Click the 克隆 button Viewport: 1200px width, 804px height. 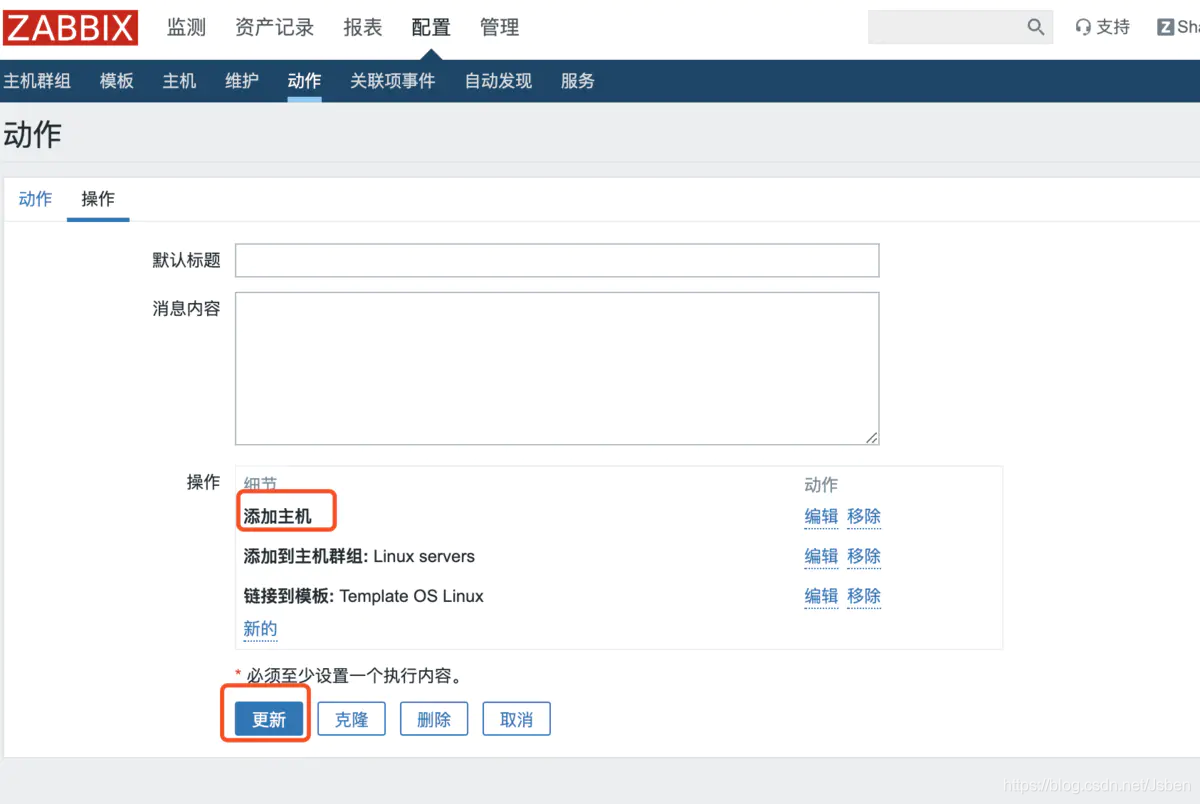351,719
